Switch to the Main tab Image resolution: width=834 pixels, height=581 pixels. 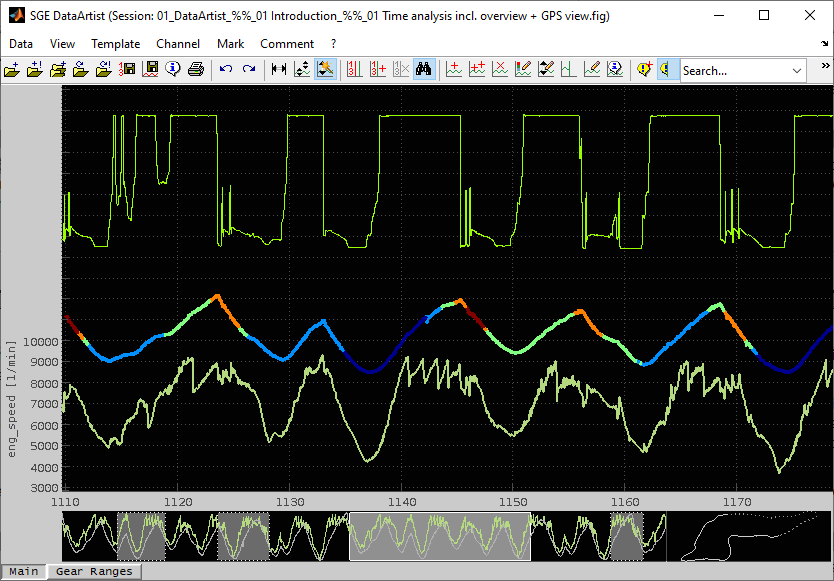coord(24,571)
